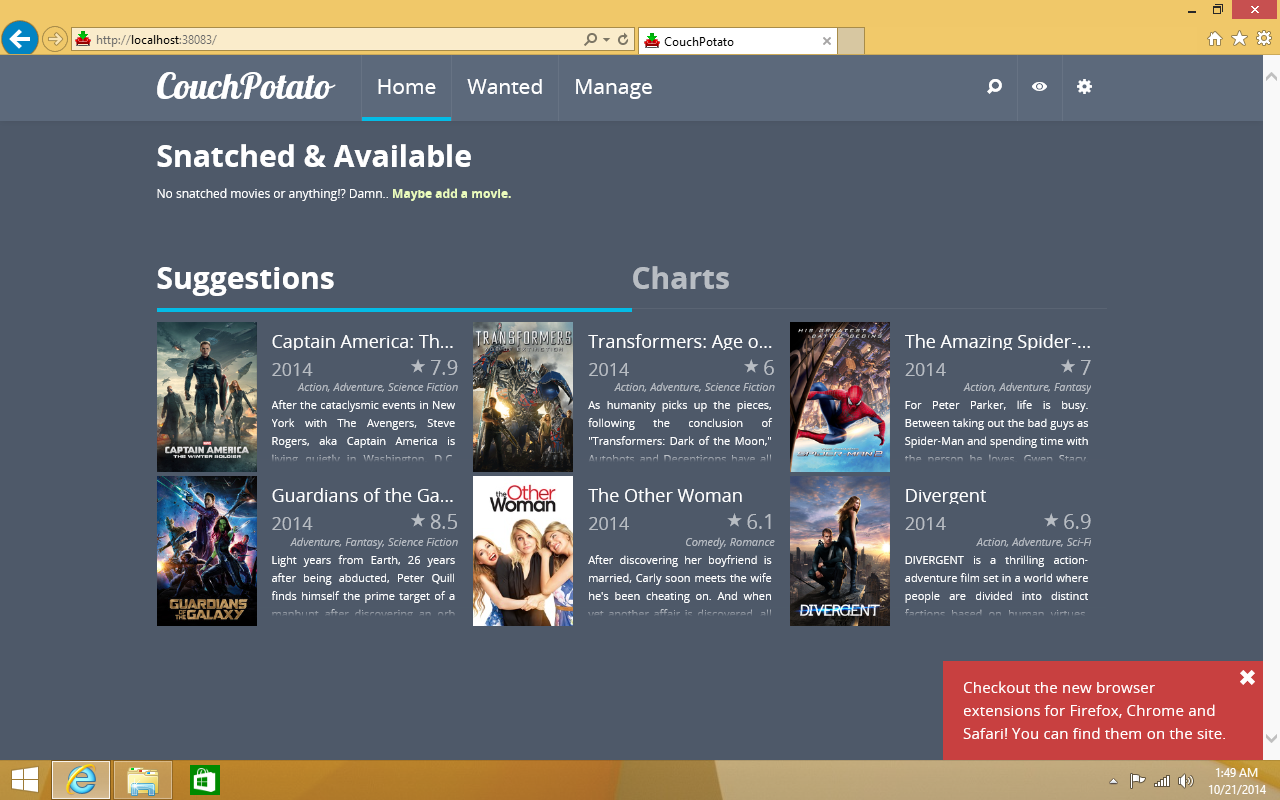The image size is (1280, 800).
Task: Click the 6.9 star rating
Action: tap(1068, 521)
